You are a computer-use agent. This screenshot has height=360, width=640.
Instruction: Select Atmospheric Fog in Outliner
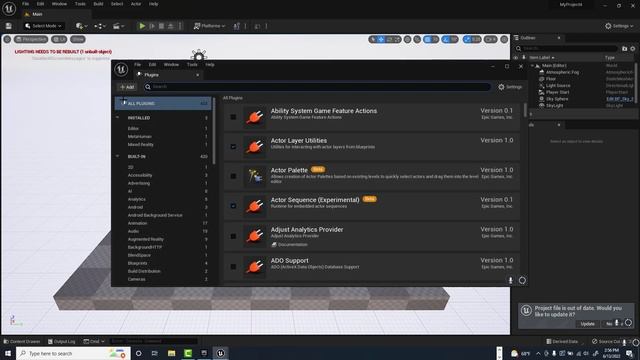point(562,72)
